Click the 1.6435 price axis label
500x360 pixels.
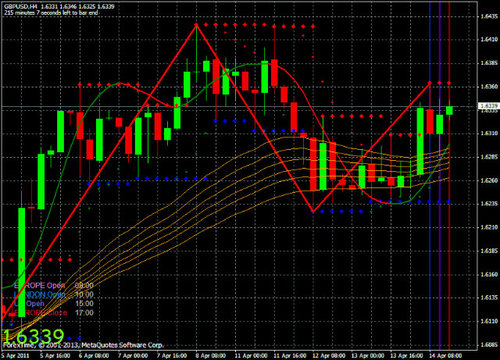489,16
